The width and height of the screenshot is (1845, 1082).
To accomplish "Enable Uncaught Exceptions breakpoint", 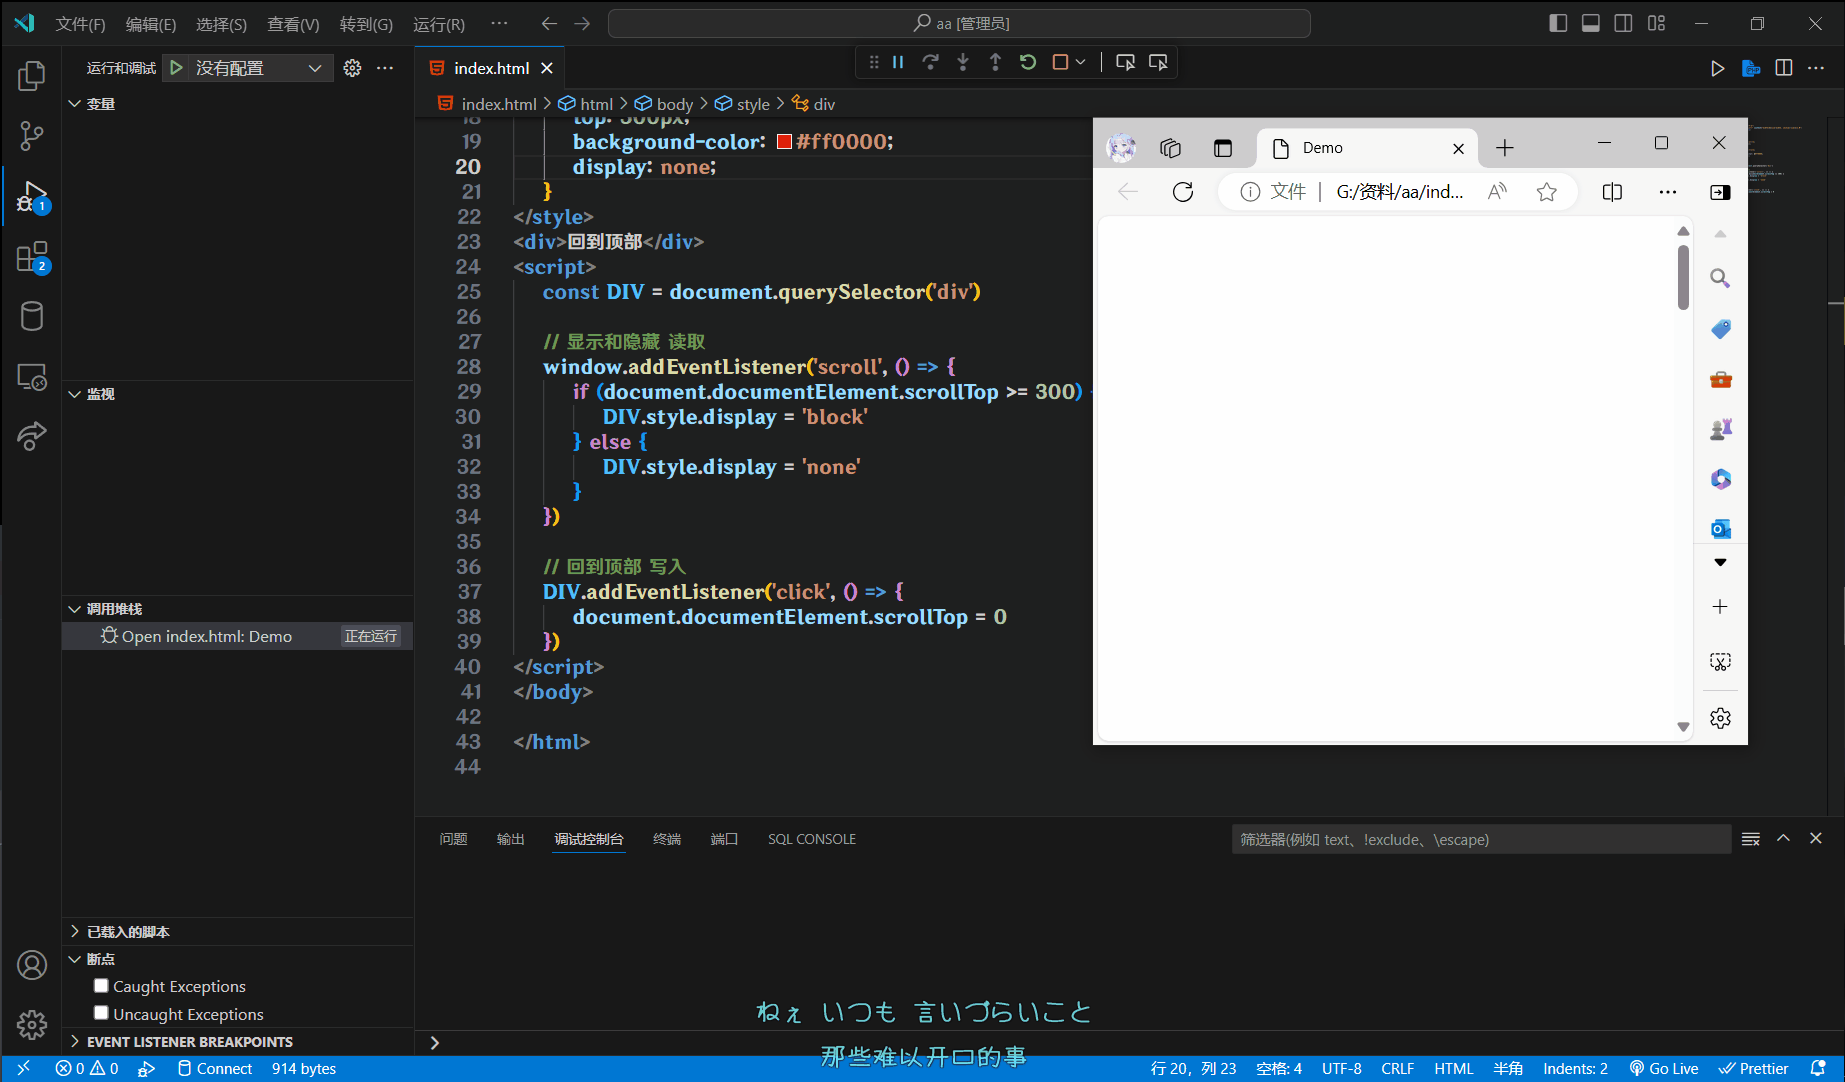I will [x=101, y=1013].
